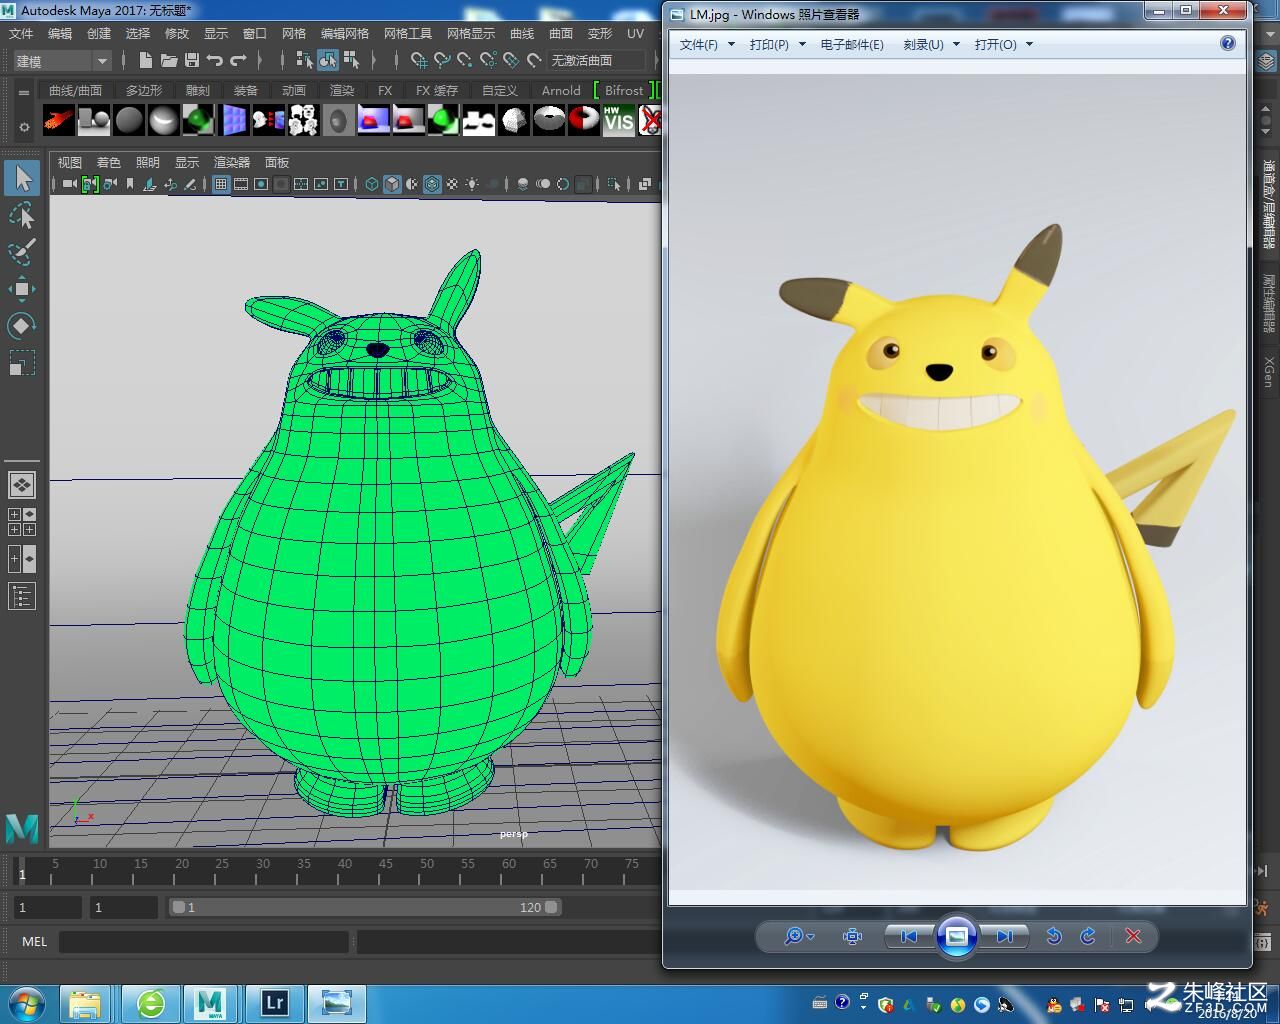Click the Open Scene folder icon
The height and width of the screenshot is (1024, 1280).
click(x=169, y=60)
